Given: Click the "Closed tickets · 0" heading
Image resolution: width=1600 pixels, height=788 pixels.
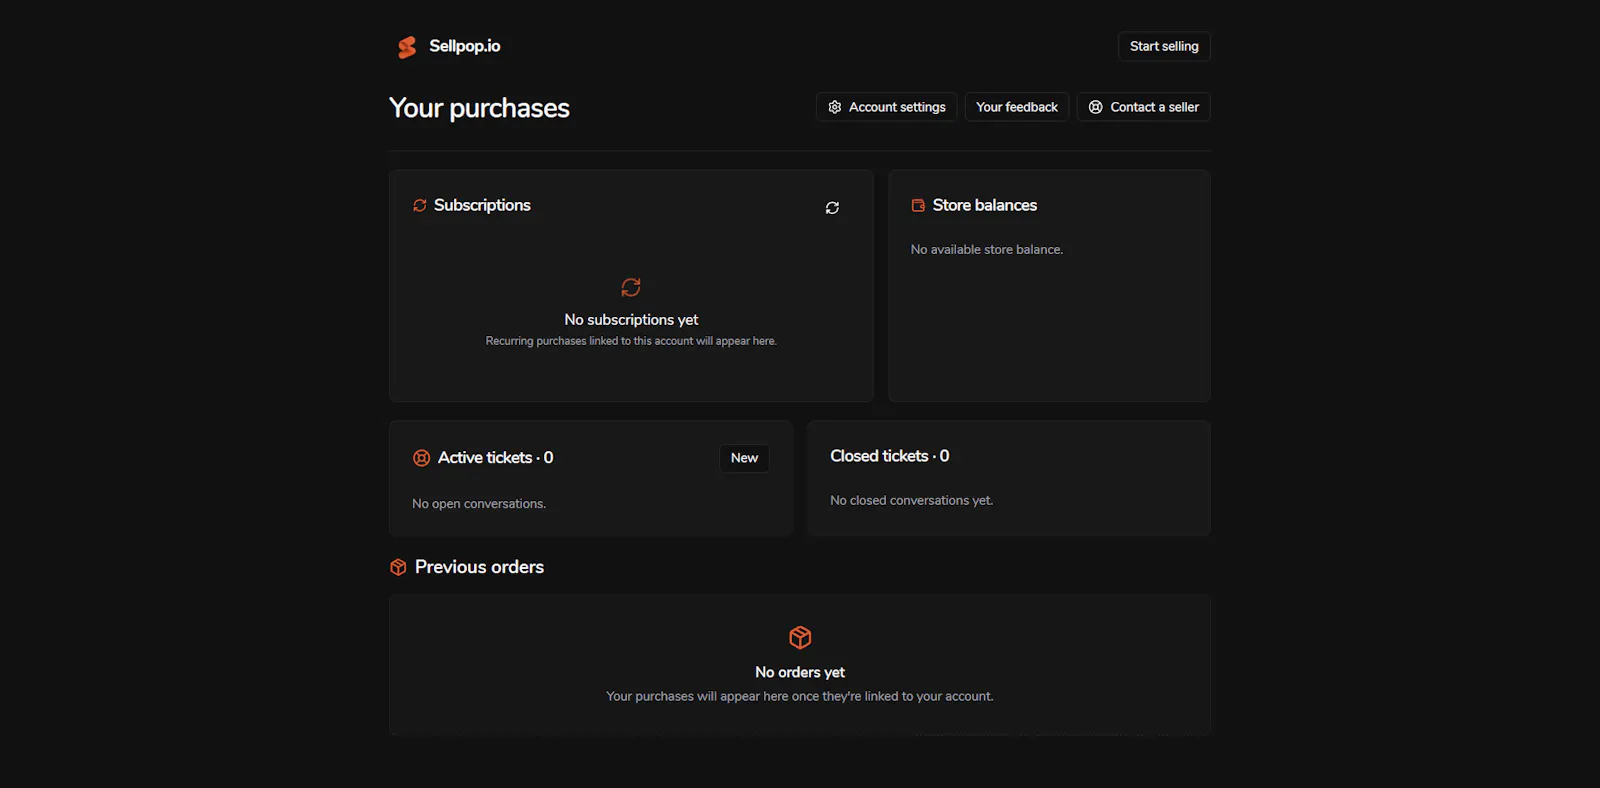Looking at the screenshot, I should pyautogui.click(x=890, y=456).
